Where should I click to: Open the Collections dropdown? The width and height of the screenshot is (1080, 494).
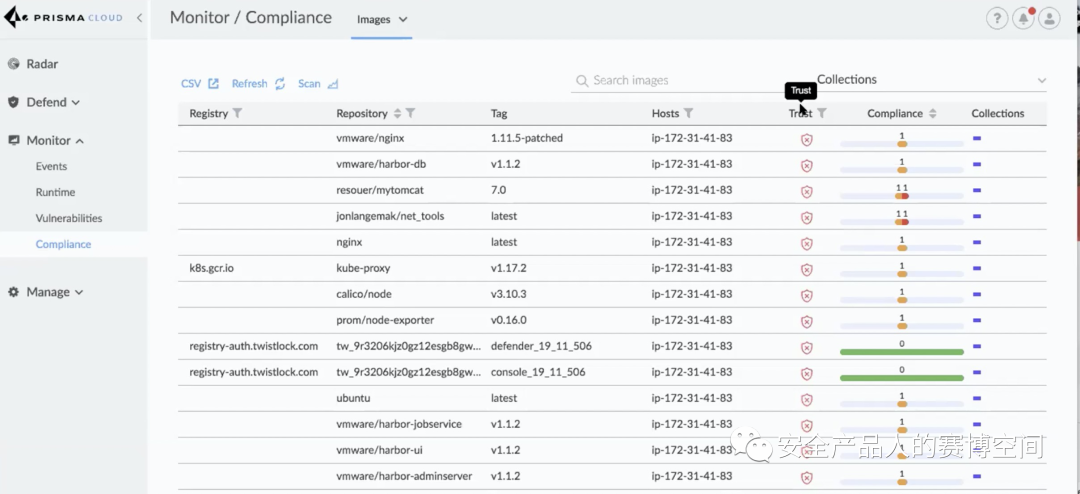pyautogui.click(x=930, y=80)
